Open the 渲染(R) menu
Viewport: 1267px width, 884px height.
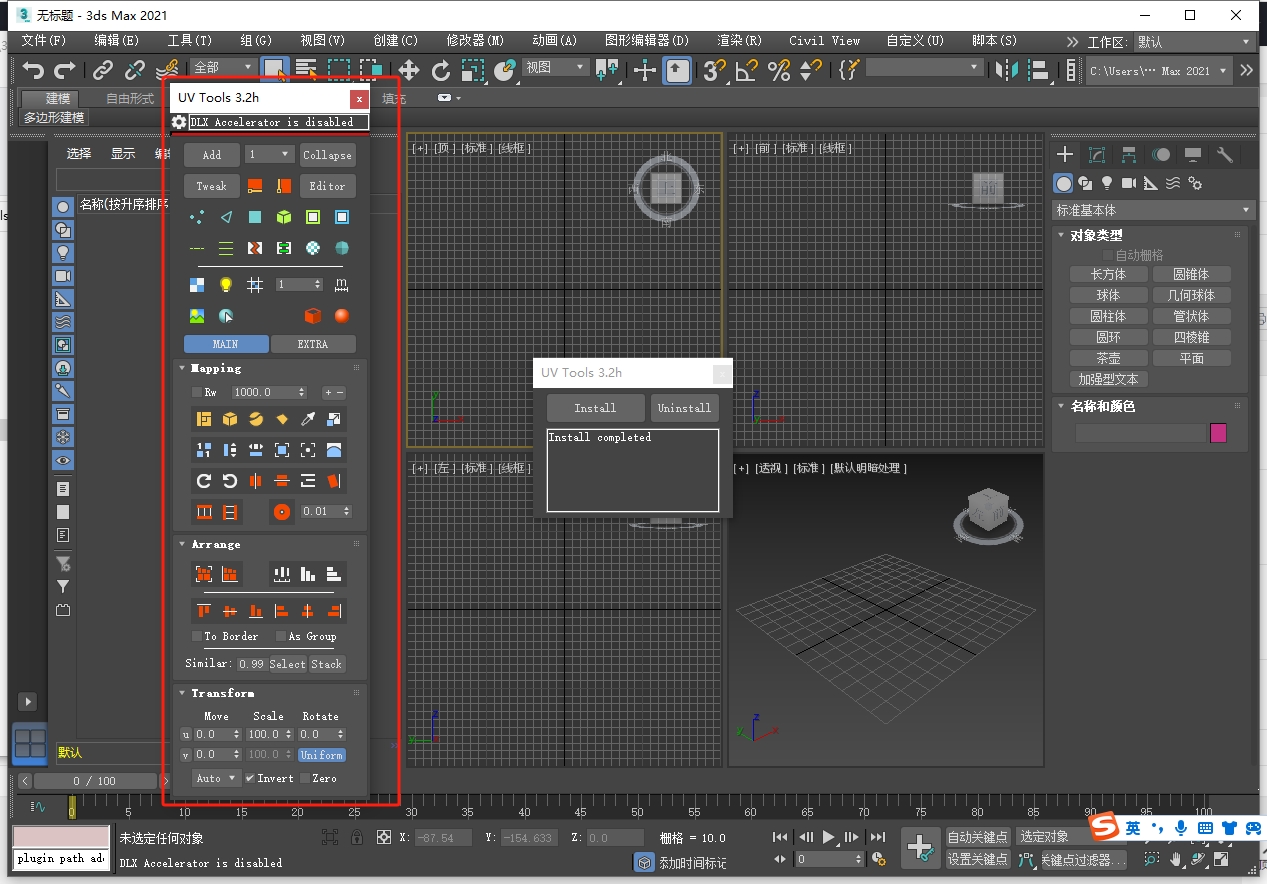pyautogui.click(x=738, y=41)
